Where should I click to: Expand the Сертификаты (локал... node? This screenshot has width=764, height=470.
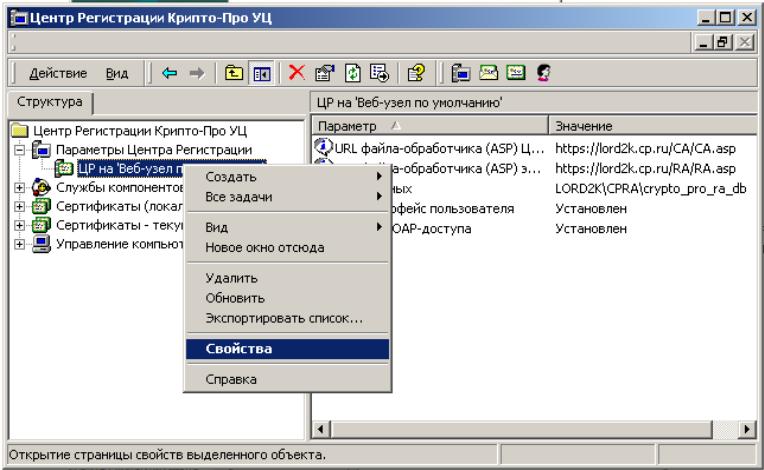pyautogui.click(x=19, y=206)
